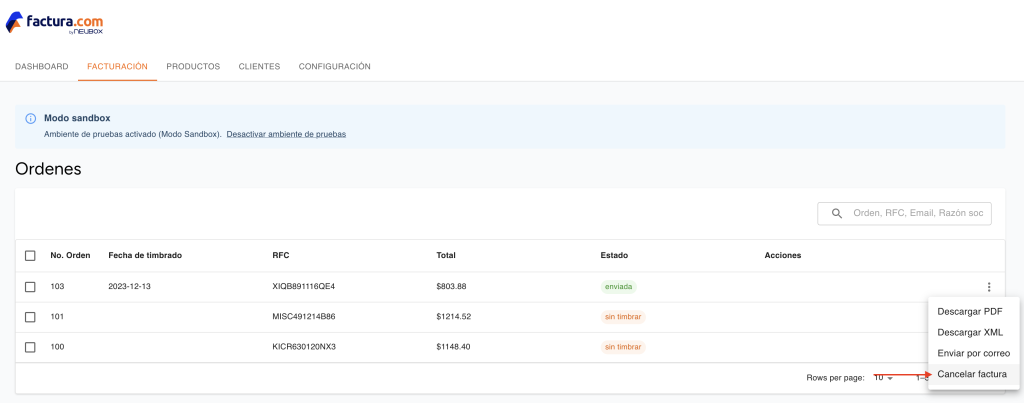Click the Estado column header
This screenshot has height=403, width=1024.
pos(614,255)
